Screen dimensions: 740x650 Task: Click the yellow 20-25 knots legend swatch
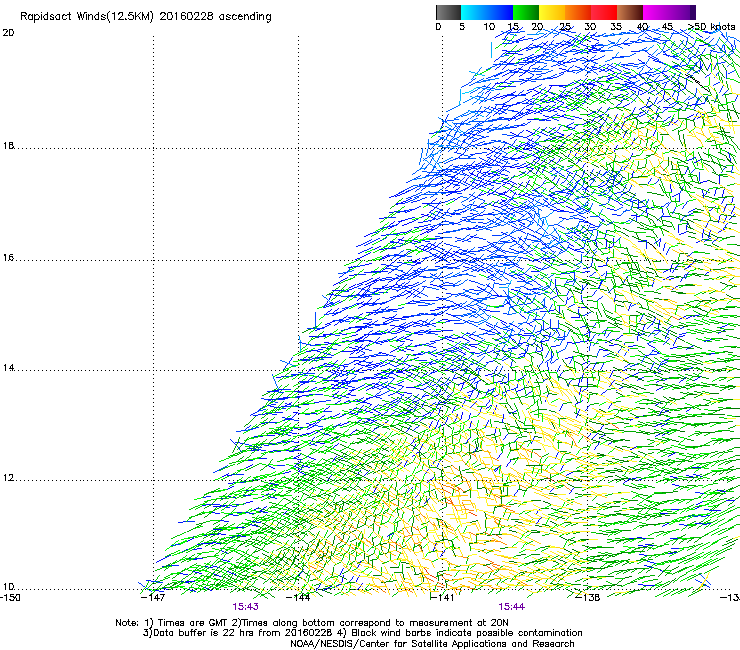552,12
